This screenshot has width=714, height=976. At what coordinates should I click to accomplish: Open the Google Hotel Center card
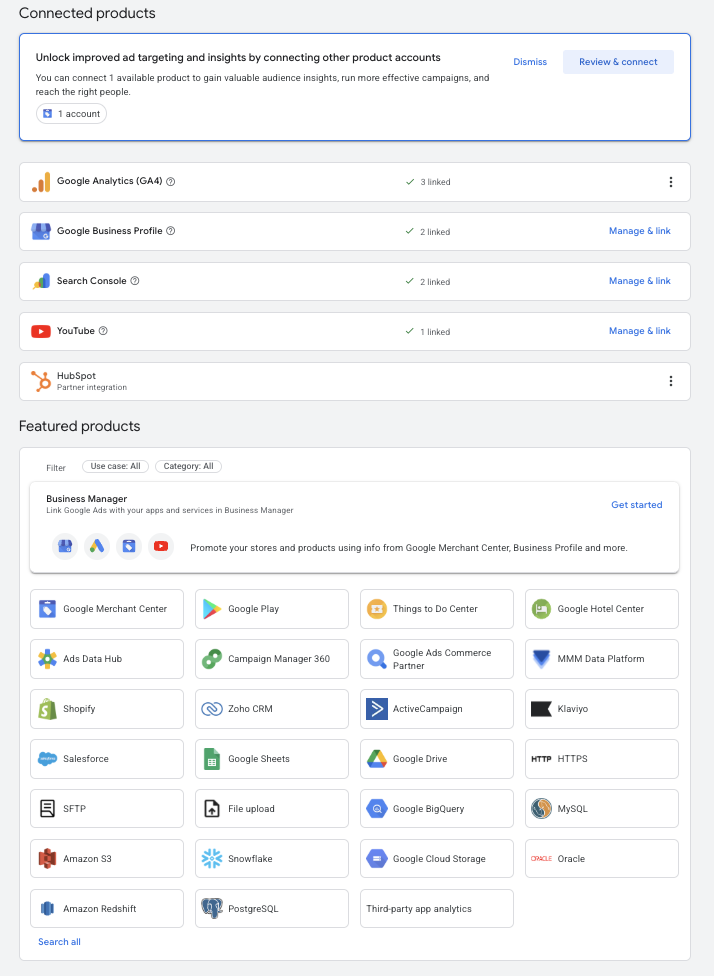tap(602, 609)
